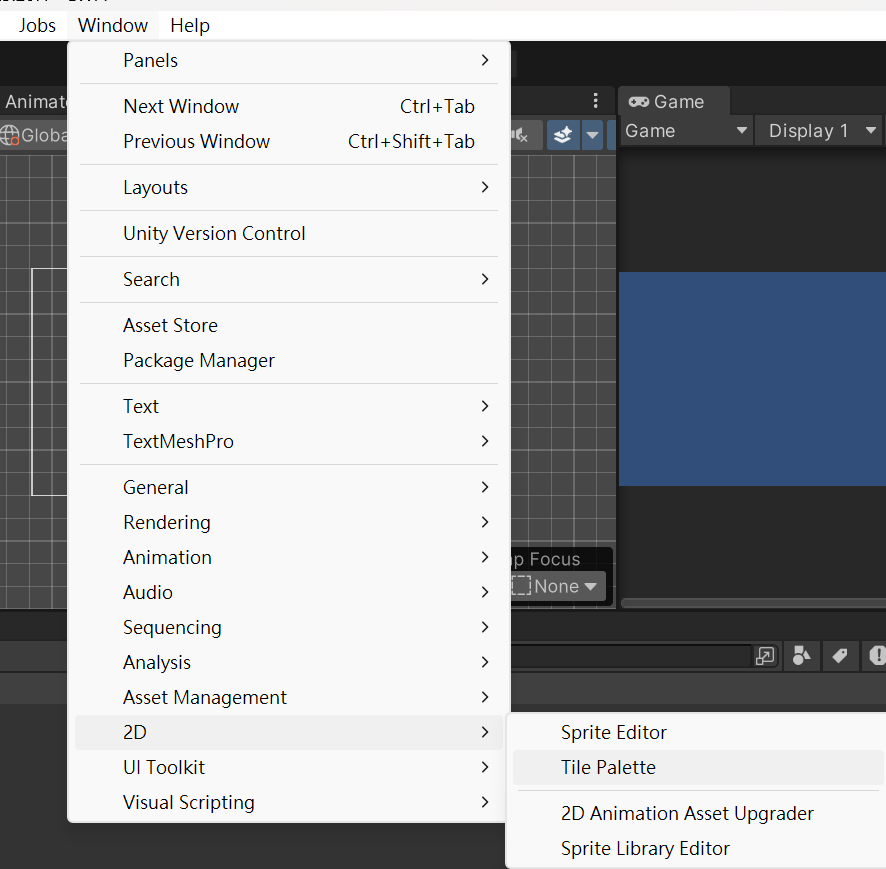Toggle the scene effects button
886x869 pixels.
tap(563, 135)
